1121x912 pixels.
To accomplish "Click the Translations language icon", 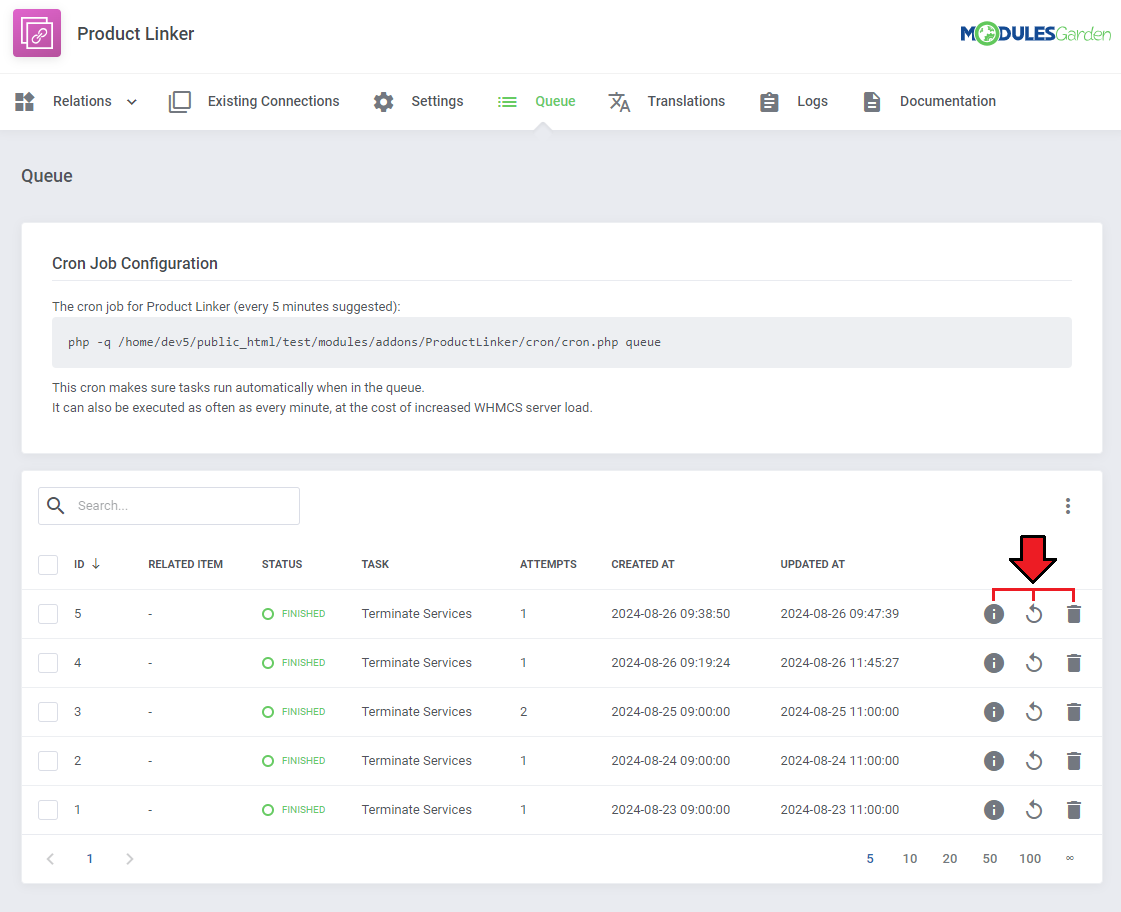I will tap(619, 102).
